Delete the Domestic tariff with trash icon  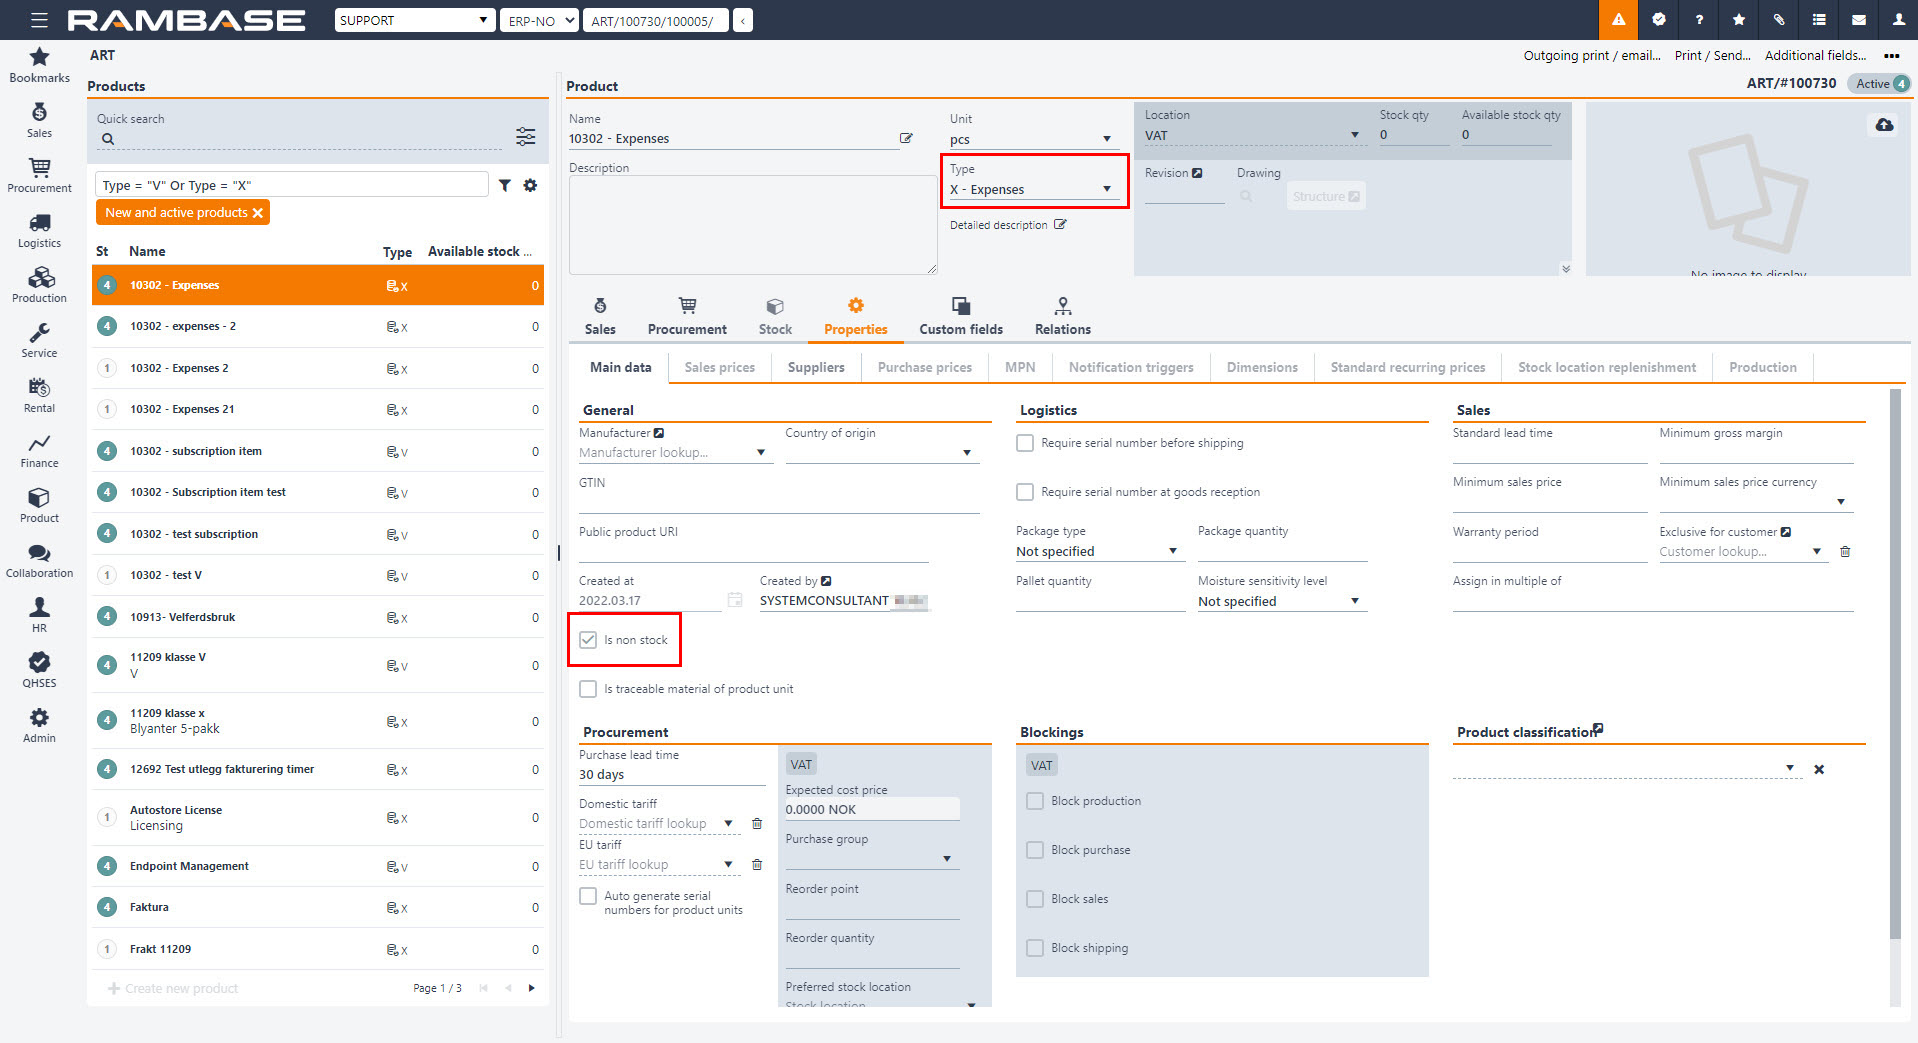coord(757,824)
